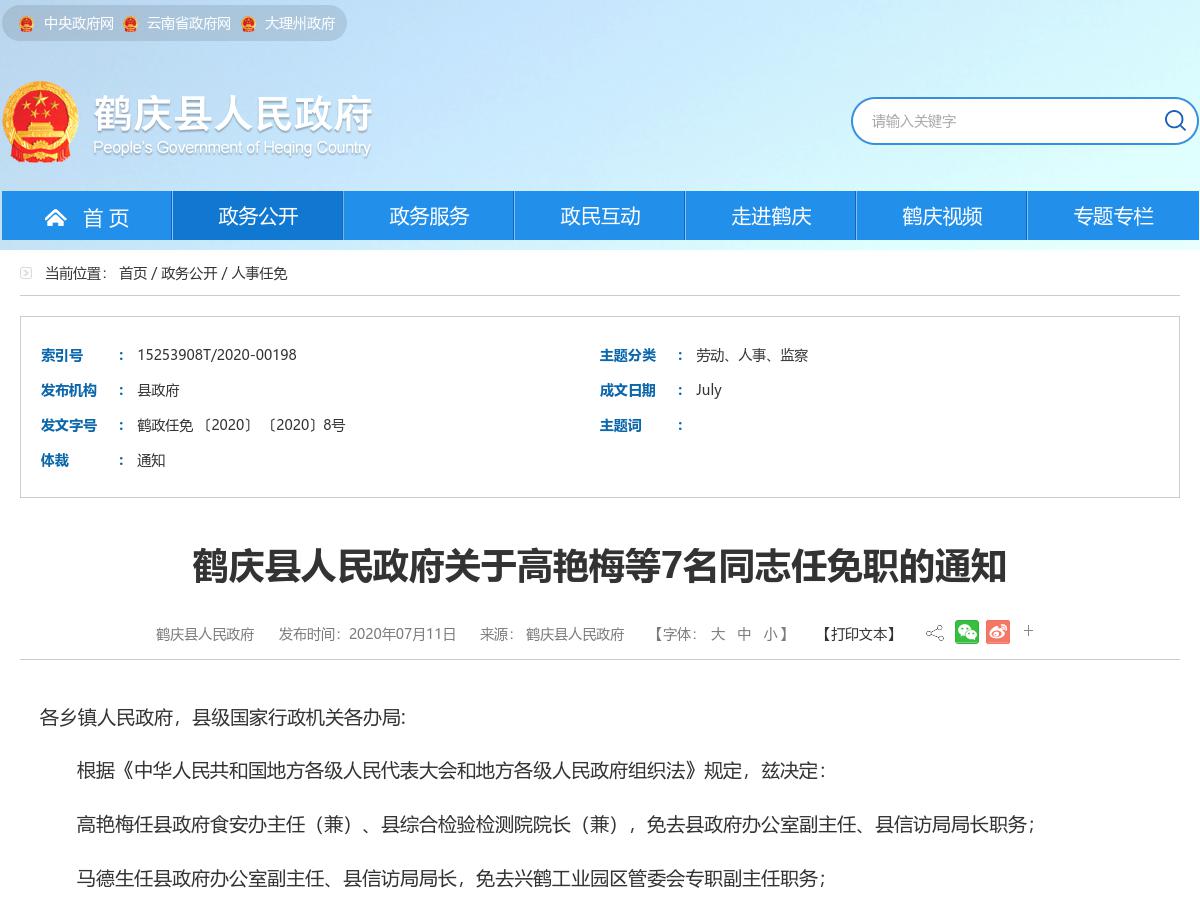Open the 政民互动 menu item
This screenshot has width=1200, height=900.
599,216
